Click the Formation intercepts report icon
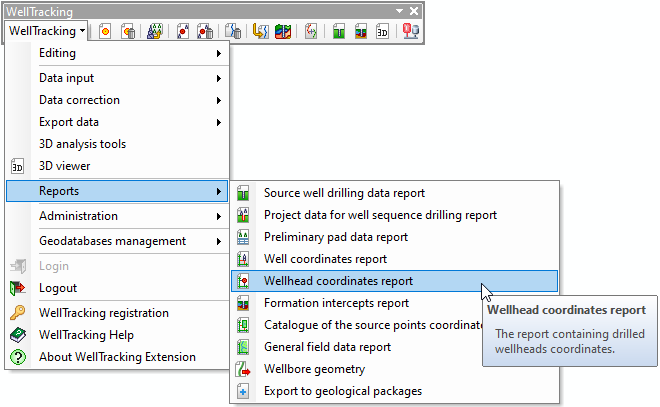This screenshot has height=407, width=660. coord(243,303)
